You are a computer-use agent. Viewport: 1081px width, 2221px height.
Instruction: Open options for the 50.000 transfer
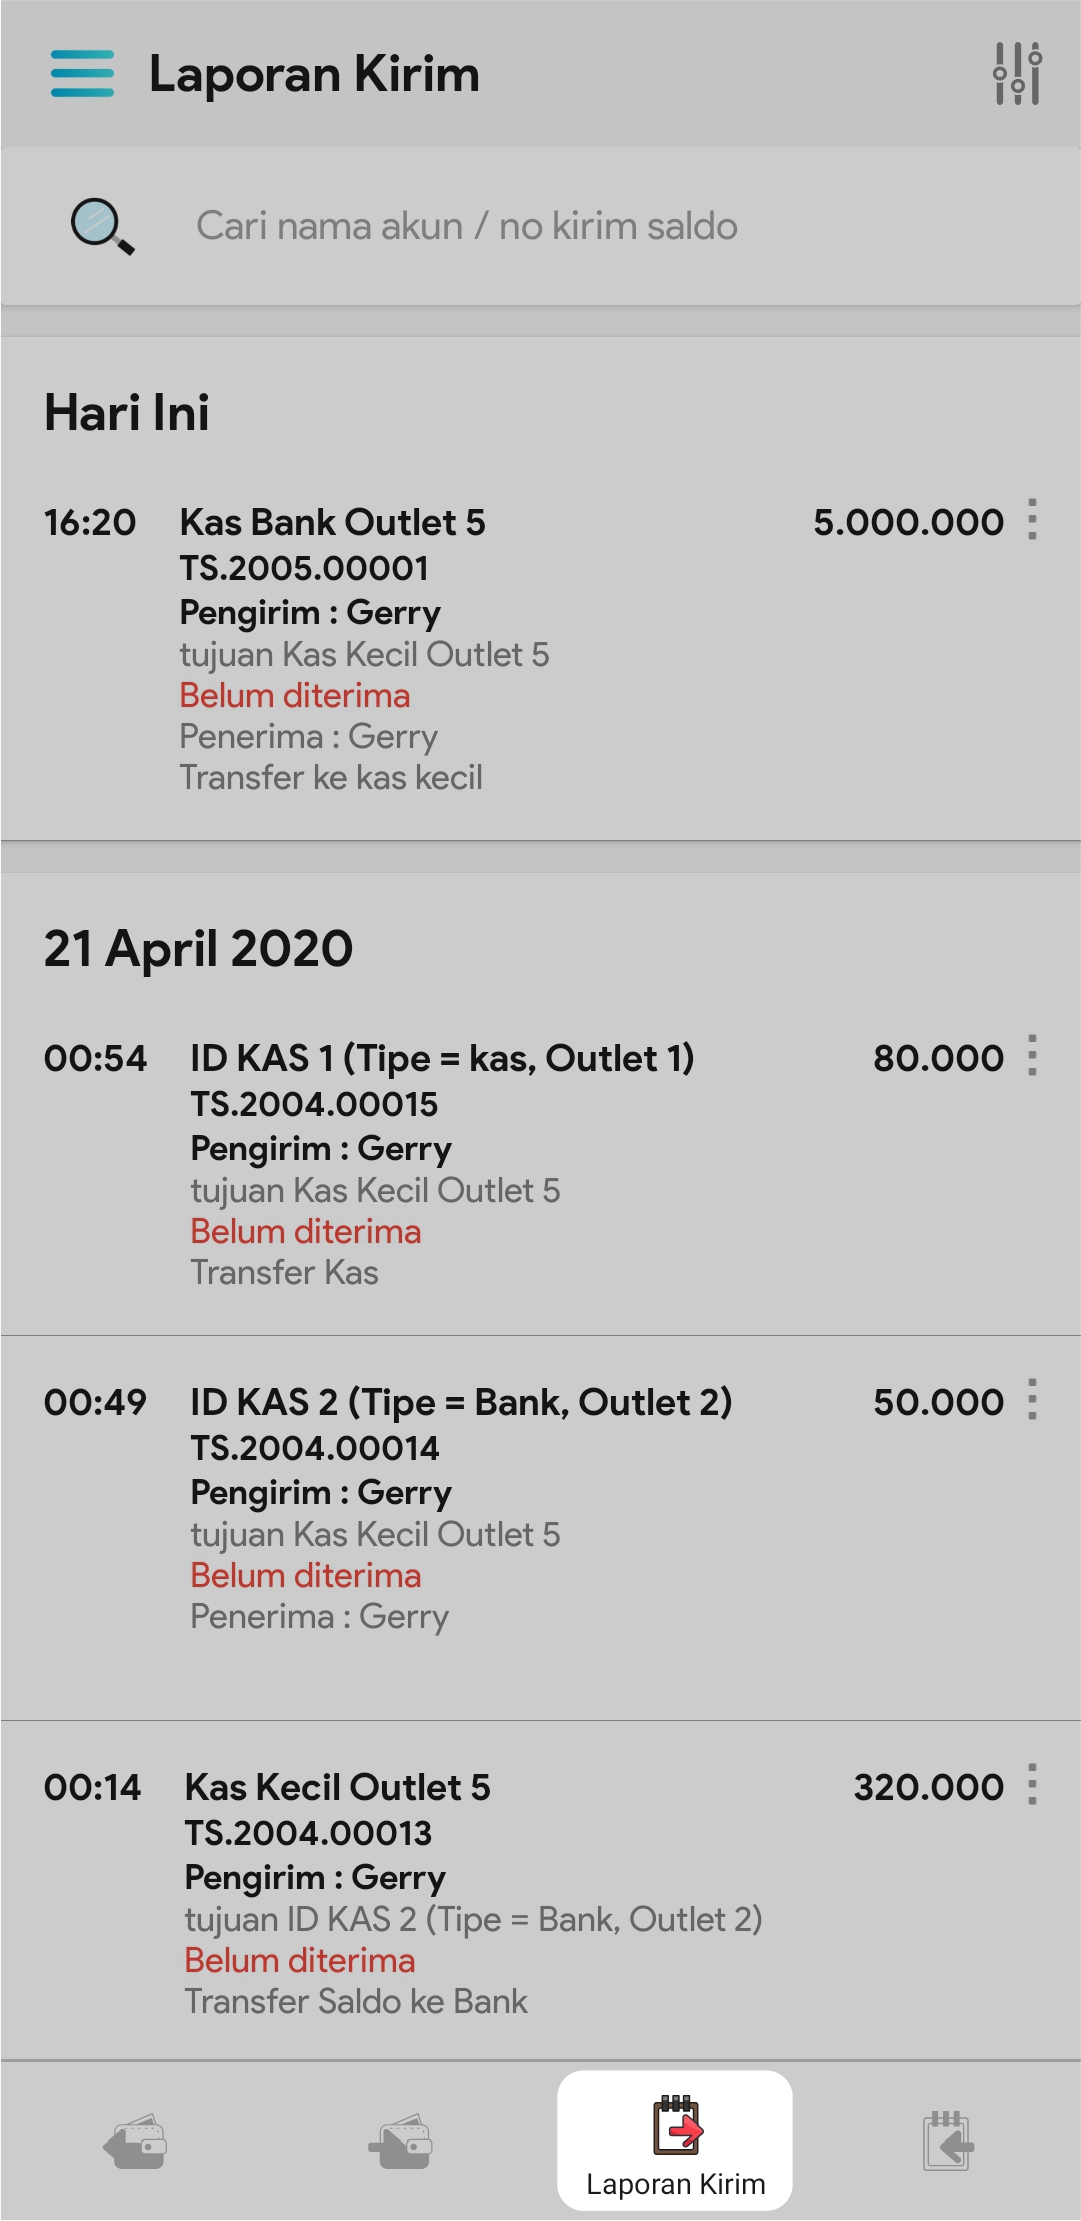click(x=1032, y=1400)
